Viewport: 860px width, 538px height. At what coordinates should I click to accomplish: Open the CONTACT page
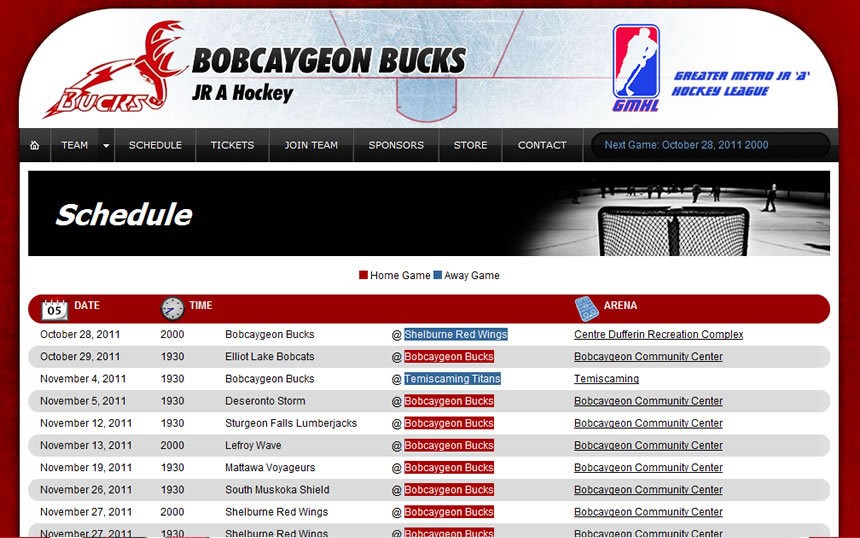[542, 145]
